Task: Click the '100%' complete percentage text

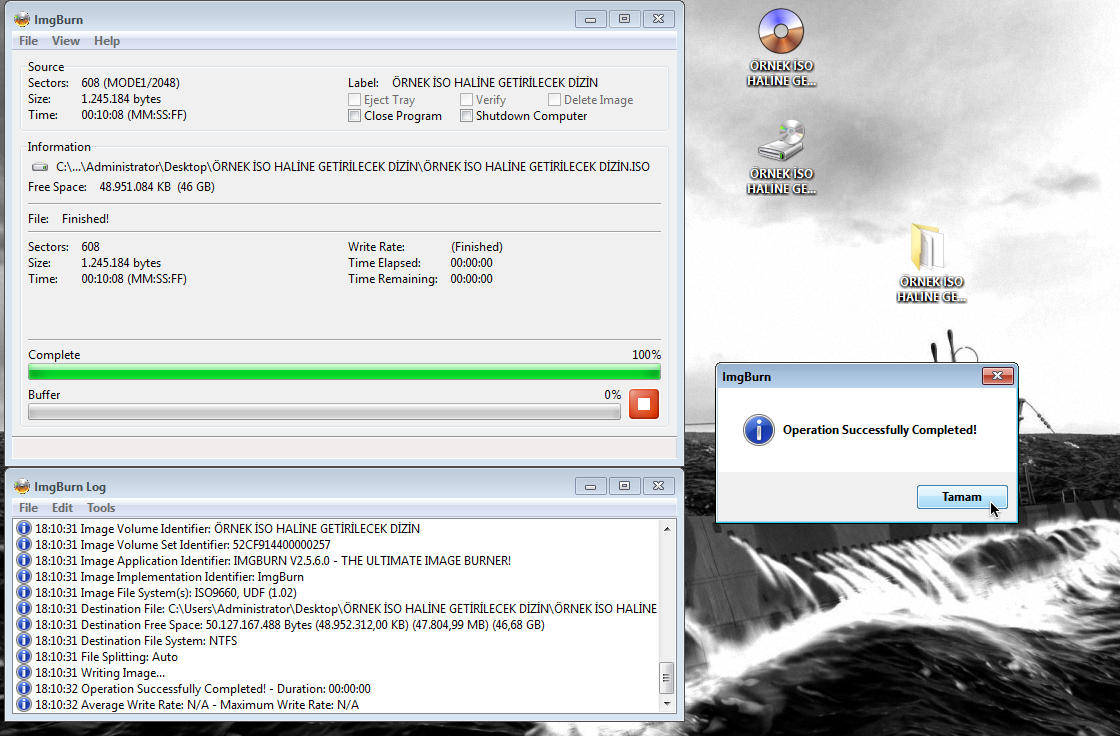Action: pos(646,355)
